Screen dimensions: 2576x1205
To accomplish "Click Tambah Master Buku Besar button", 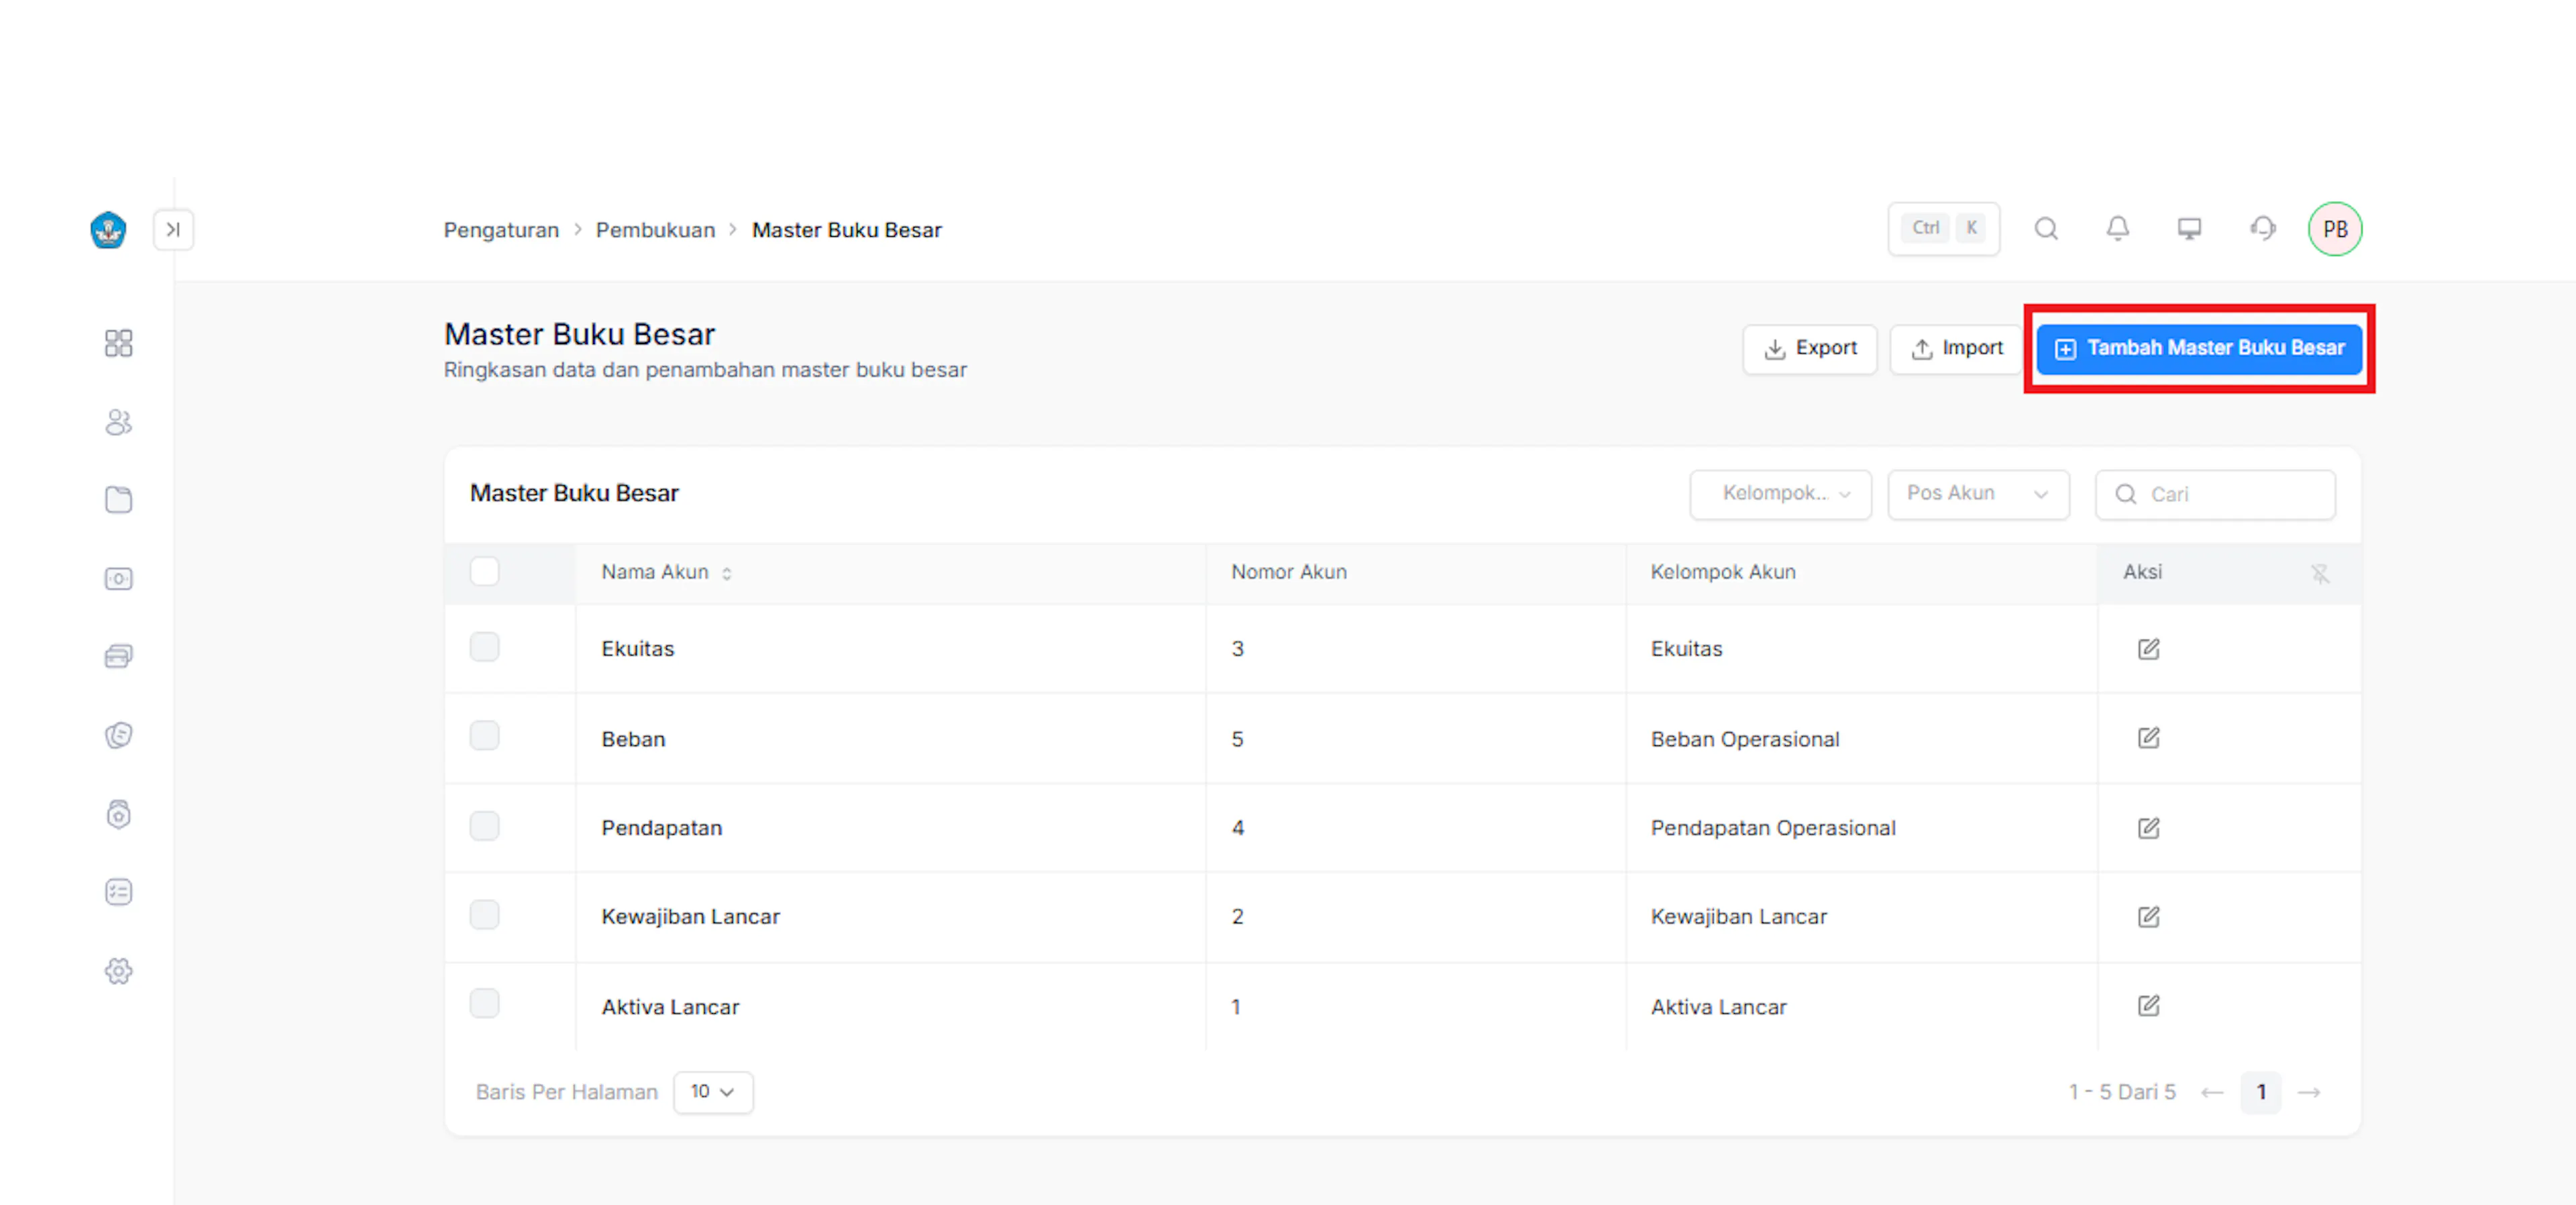I will point(2199,349).
